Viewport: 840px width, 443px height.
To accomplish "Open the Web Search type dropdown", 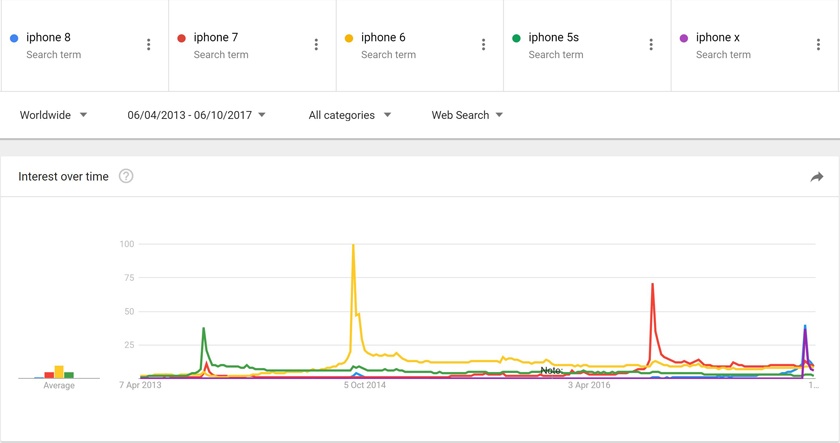I will (x=467, y=115).
